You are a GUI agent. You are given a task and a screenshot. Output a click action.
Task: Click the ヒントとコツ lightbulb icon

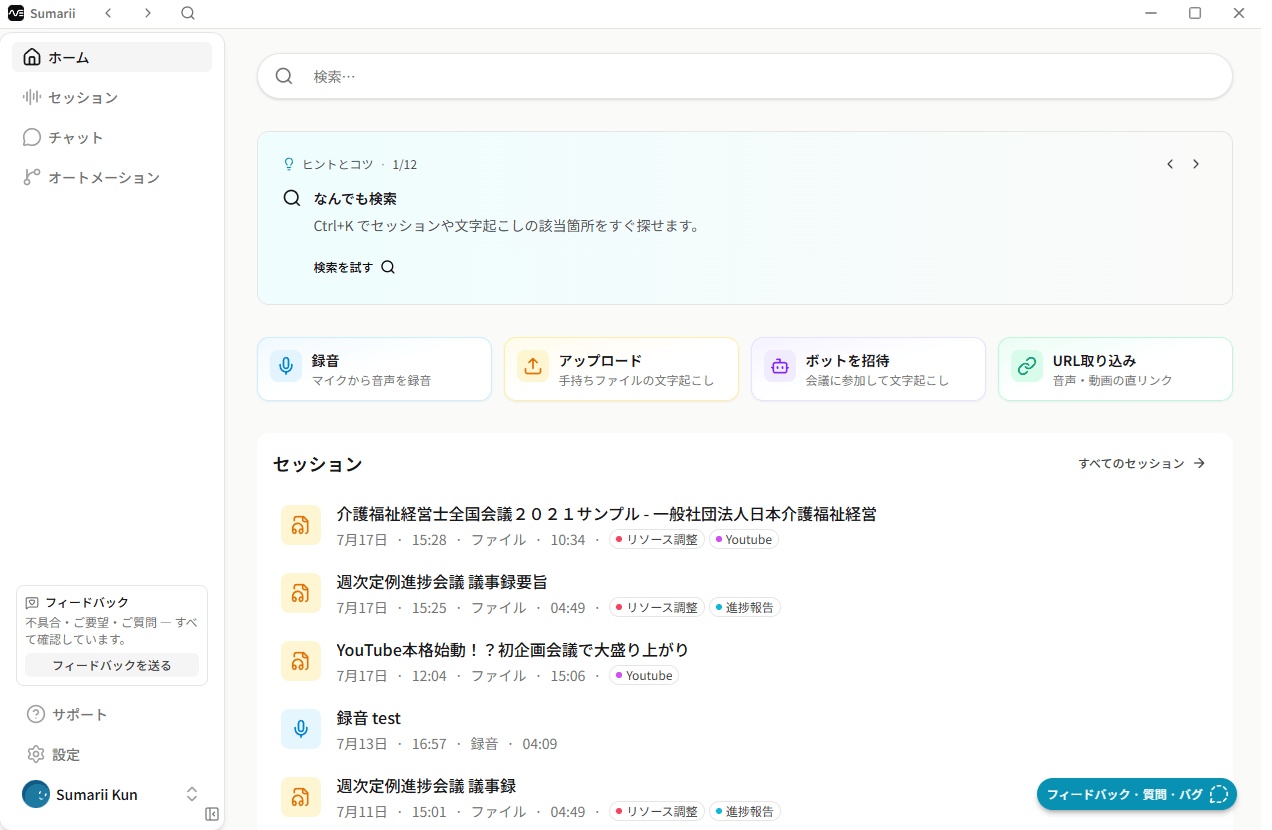tap(289, 164)
